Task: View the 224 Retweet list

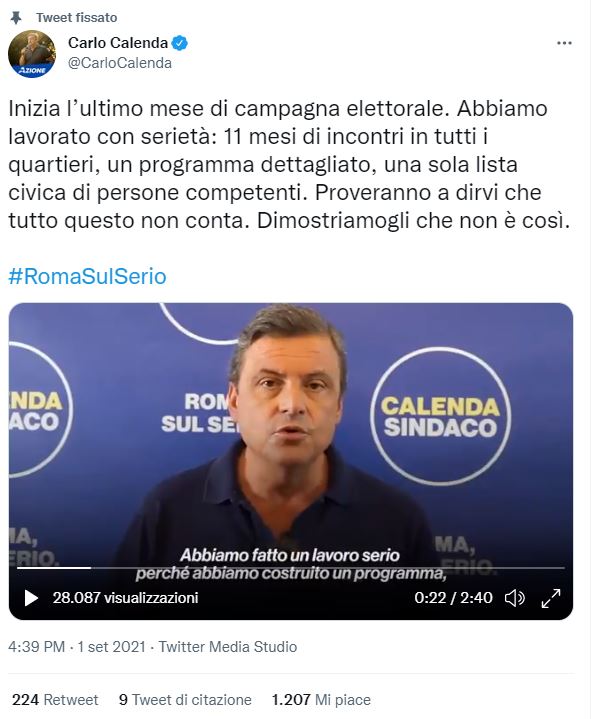Action: pyautogui.click(x=55, y=700)
